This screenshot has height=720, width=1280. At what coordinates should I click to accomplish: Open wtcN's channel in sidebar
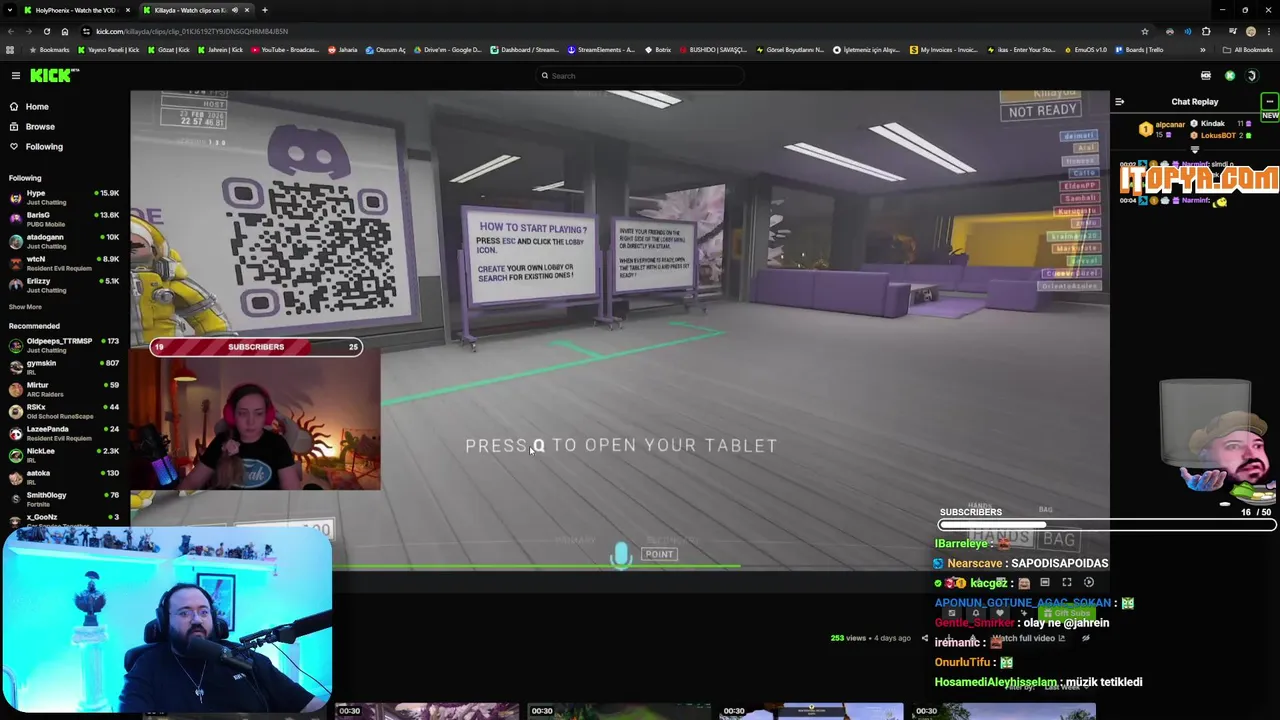click(63, 262)
